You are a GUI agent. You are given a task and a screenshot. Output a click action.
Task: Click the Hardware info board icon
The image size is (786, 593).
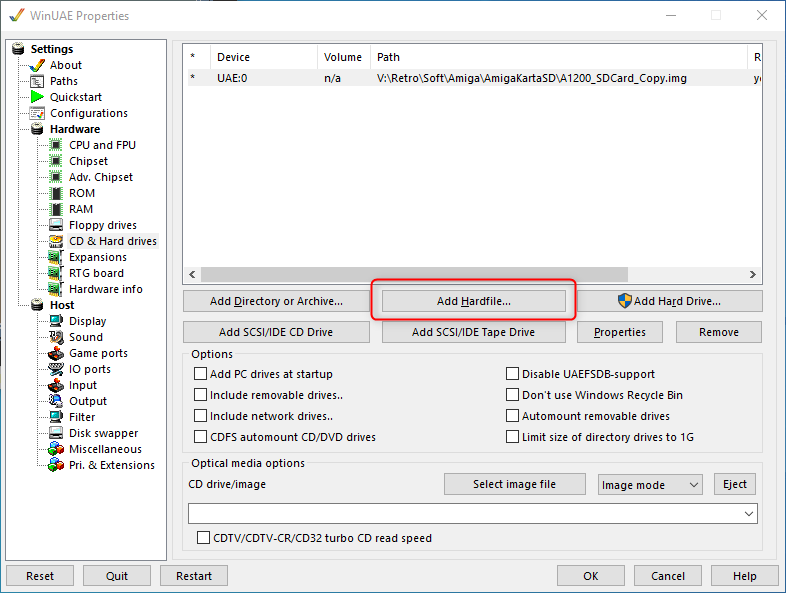56,289
